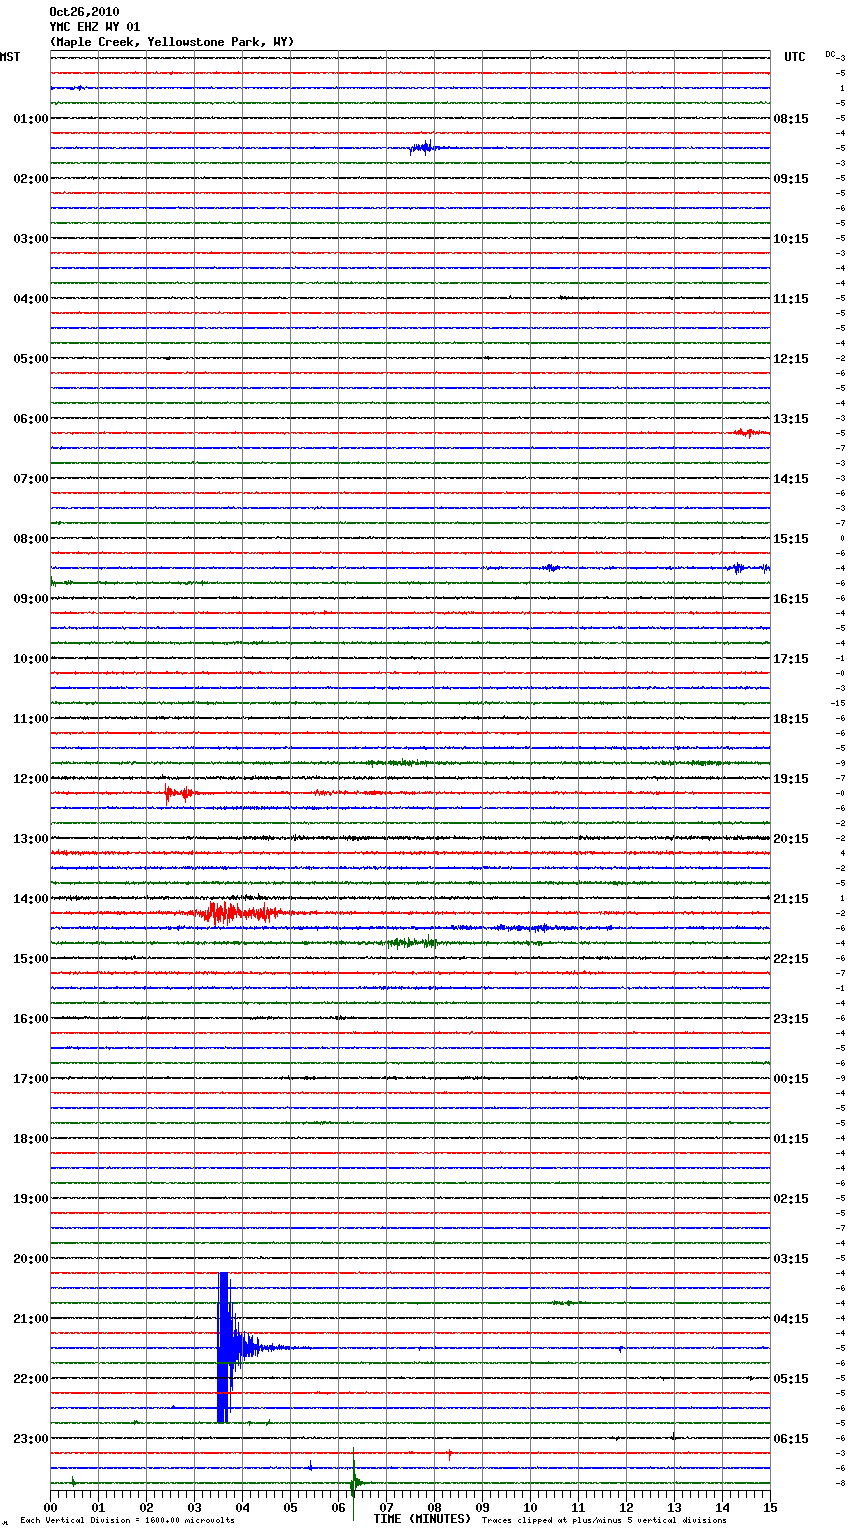Click the 15 minute tick on the time axis
Screen dimensions: 850x1534
click(x=770, y=1507)
